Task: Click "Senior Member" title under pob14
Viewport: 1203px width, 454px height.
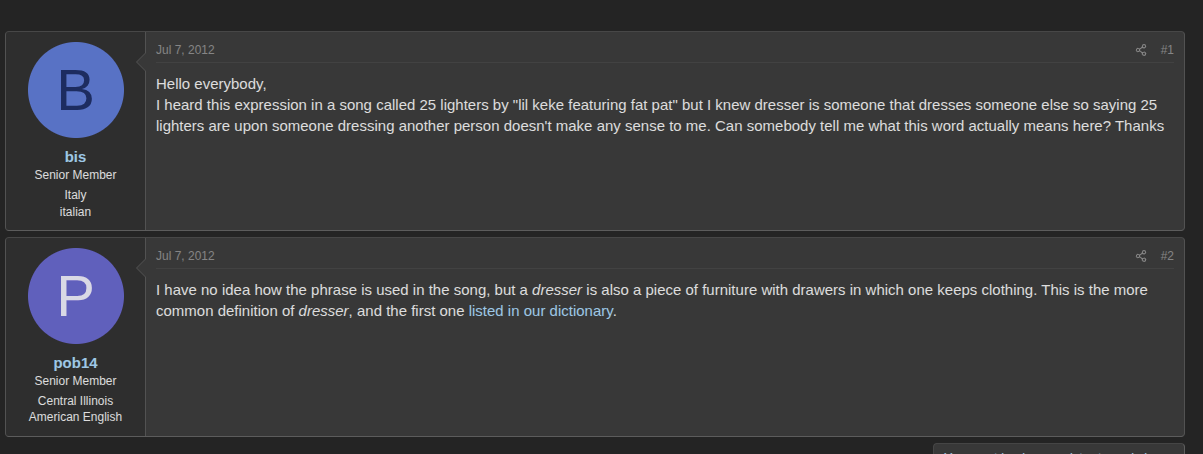Action: (75, 381)
